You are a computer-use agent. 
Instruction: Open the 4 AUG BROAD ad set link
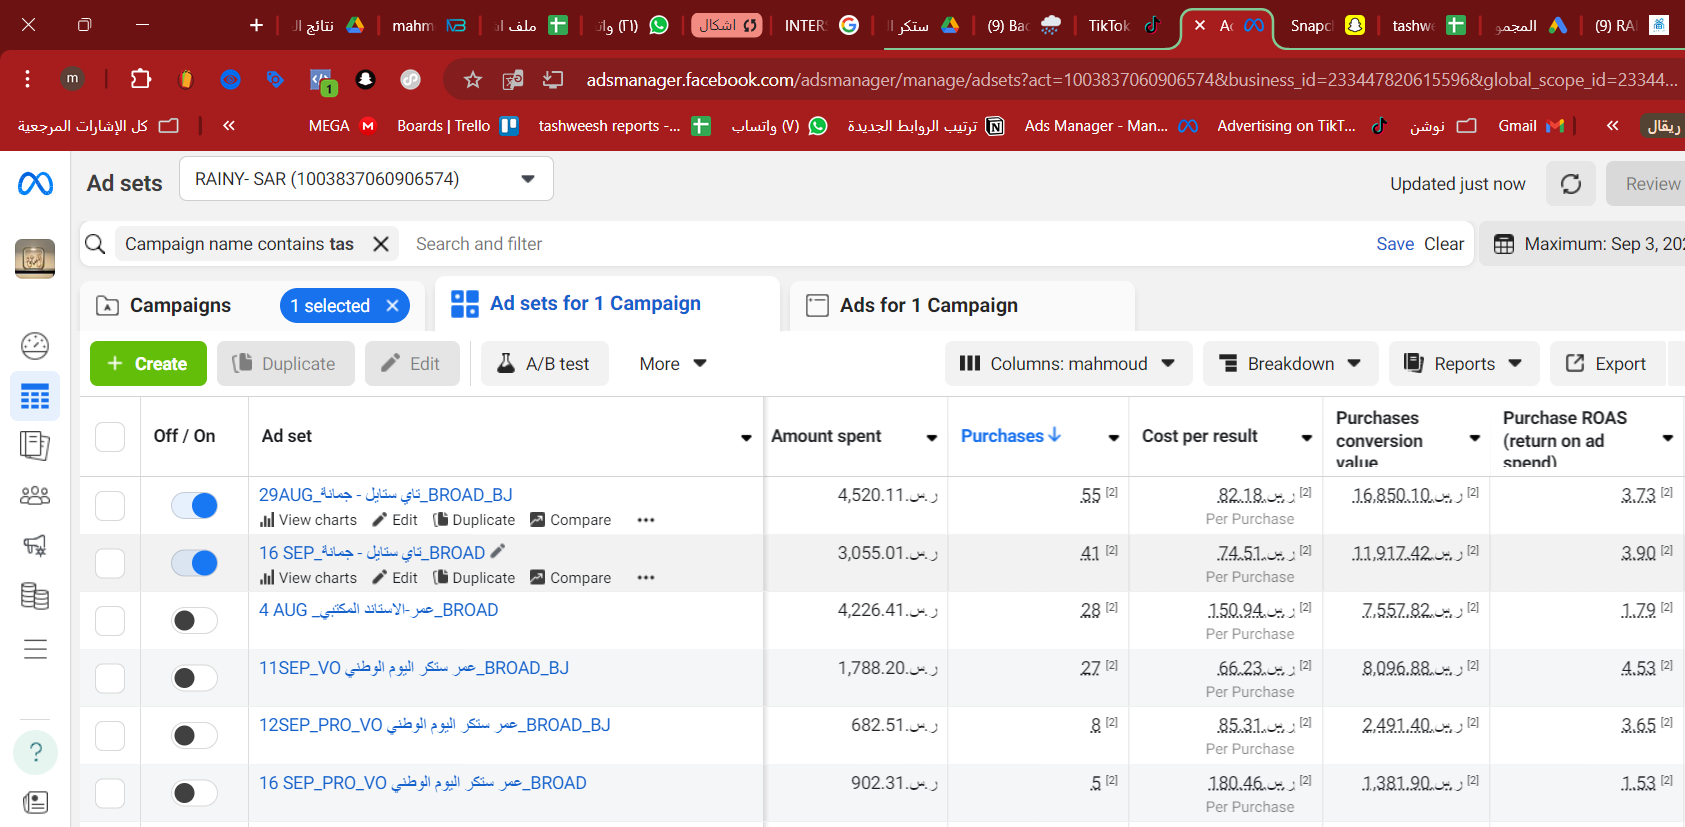[378, 610]
